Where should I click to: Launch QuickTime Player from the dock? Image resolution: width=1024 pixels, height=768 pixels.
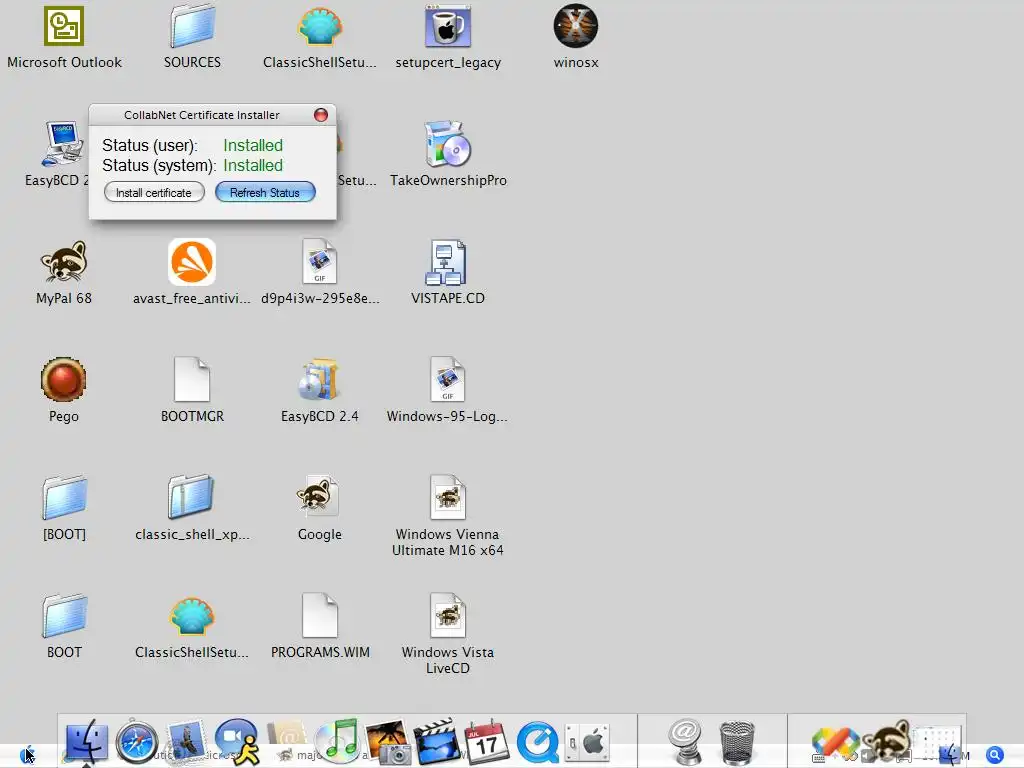pos(537,742)
